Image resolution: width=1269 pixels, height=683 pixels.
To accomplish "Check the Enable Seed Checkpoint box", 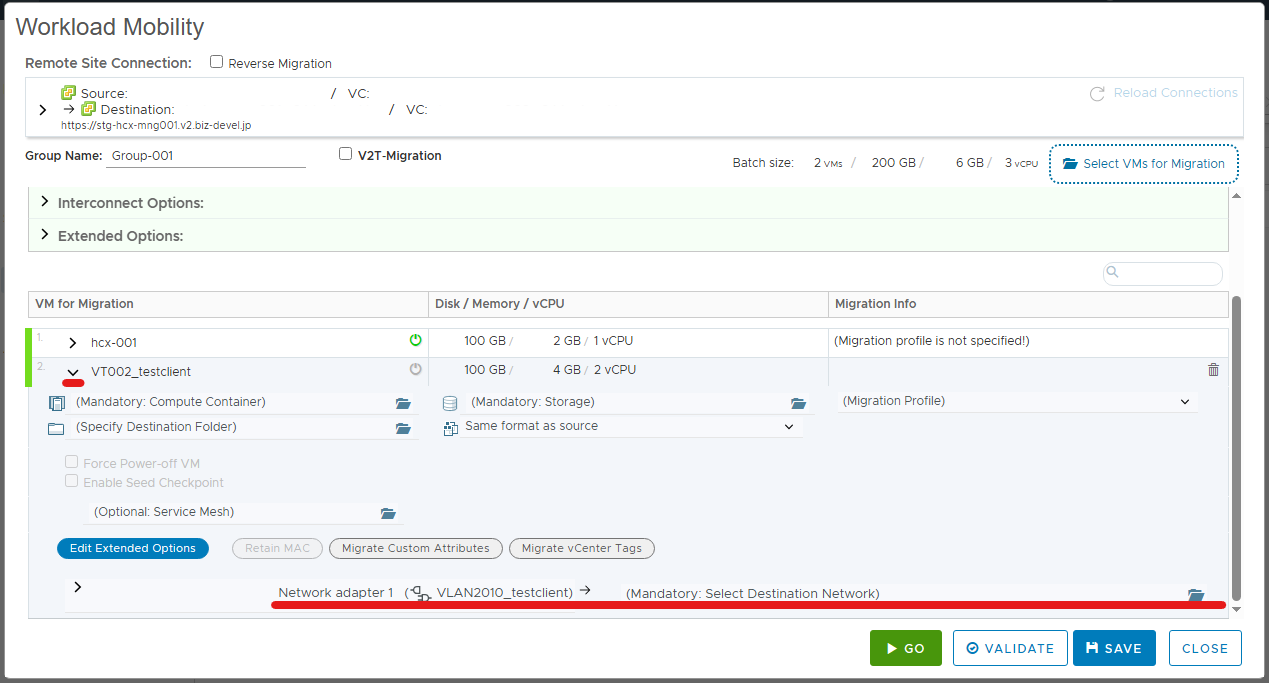I will click(71, 481).
